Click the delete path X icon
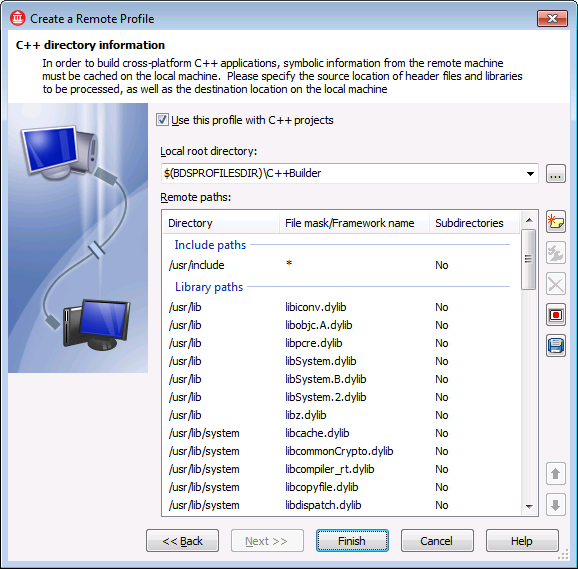The image size is (578, 569). tap(556, 284)
